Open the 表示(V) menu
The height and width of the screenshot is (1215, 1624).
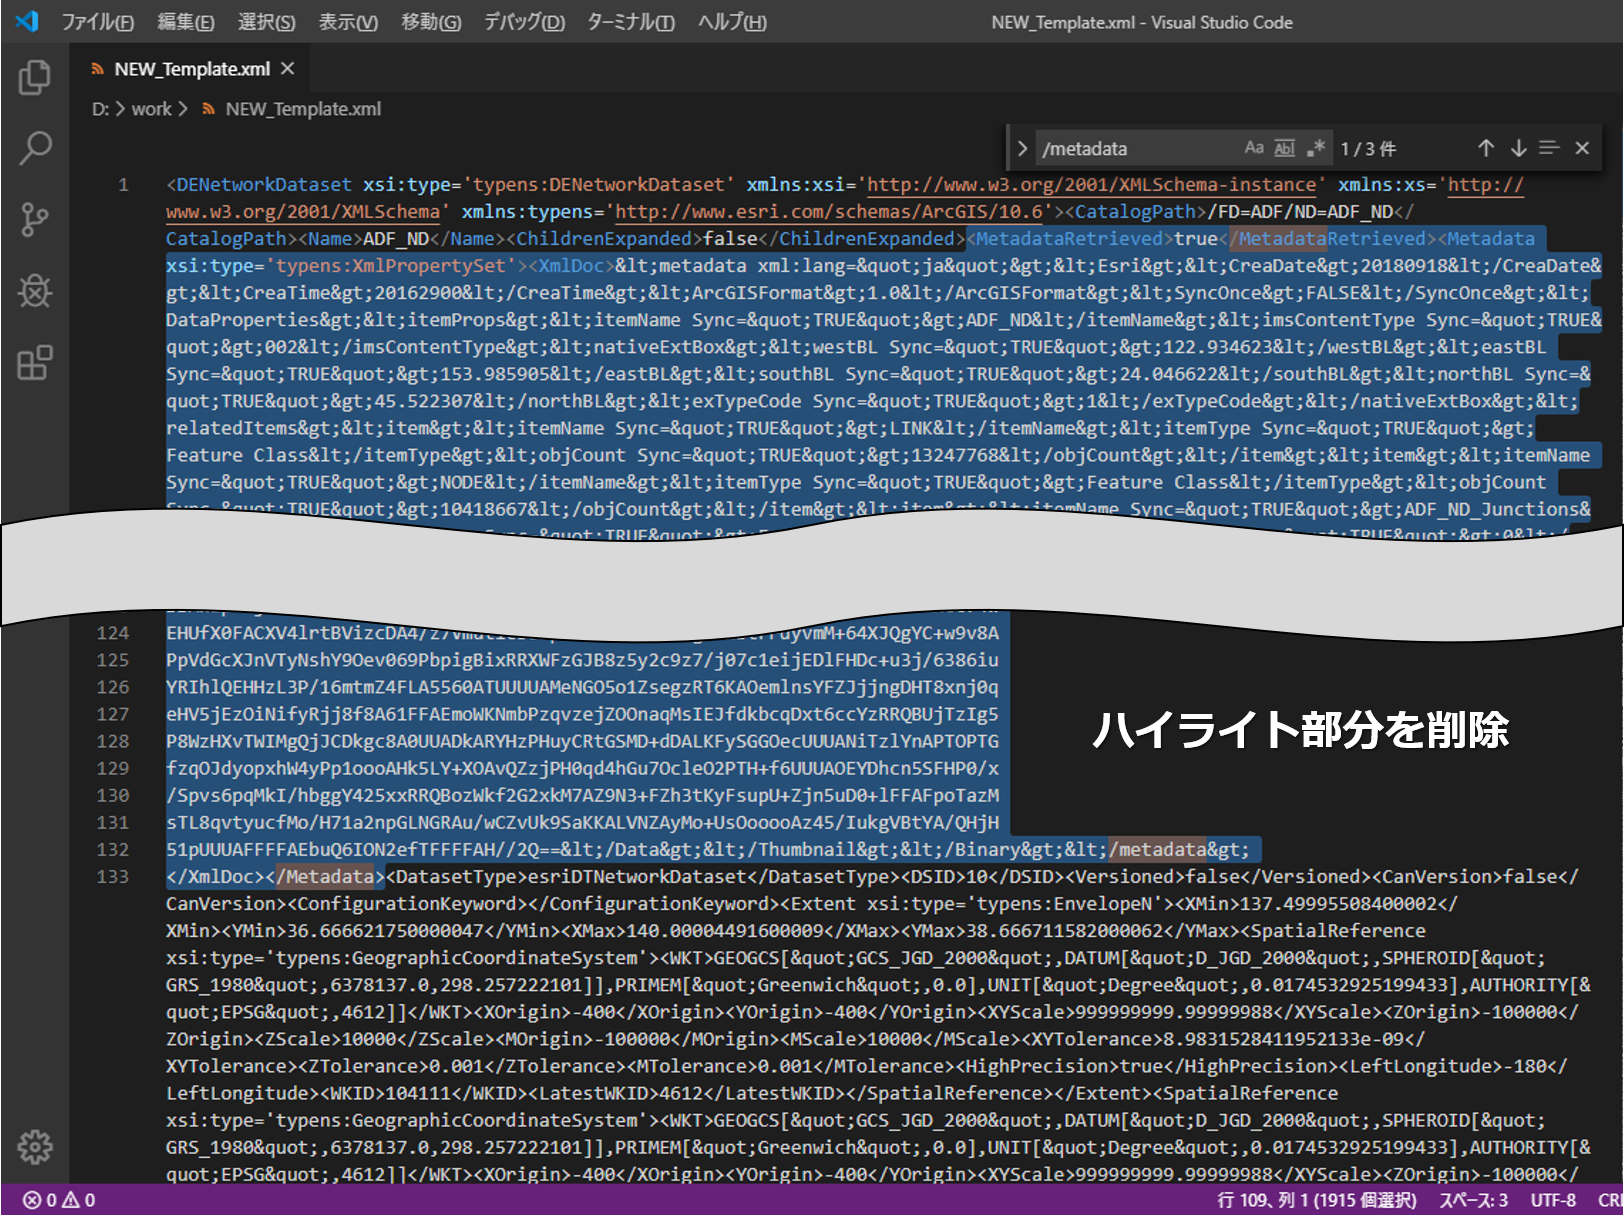click(x=348, y=22)
